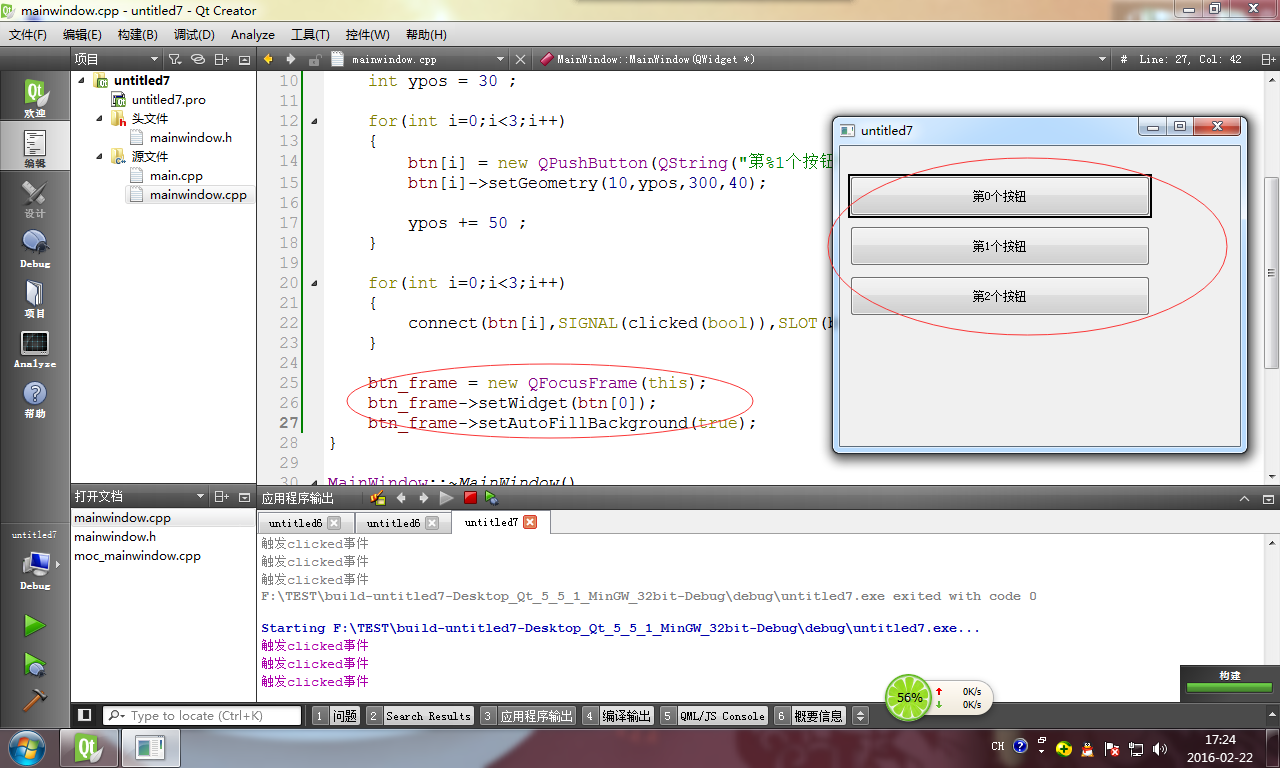Open the output panes selector arrows in status bar
Screen dimensions: 1280x768
pyautogui.click(x=860, y=716)
